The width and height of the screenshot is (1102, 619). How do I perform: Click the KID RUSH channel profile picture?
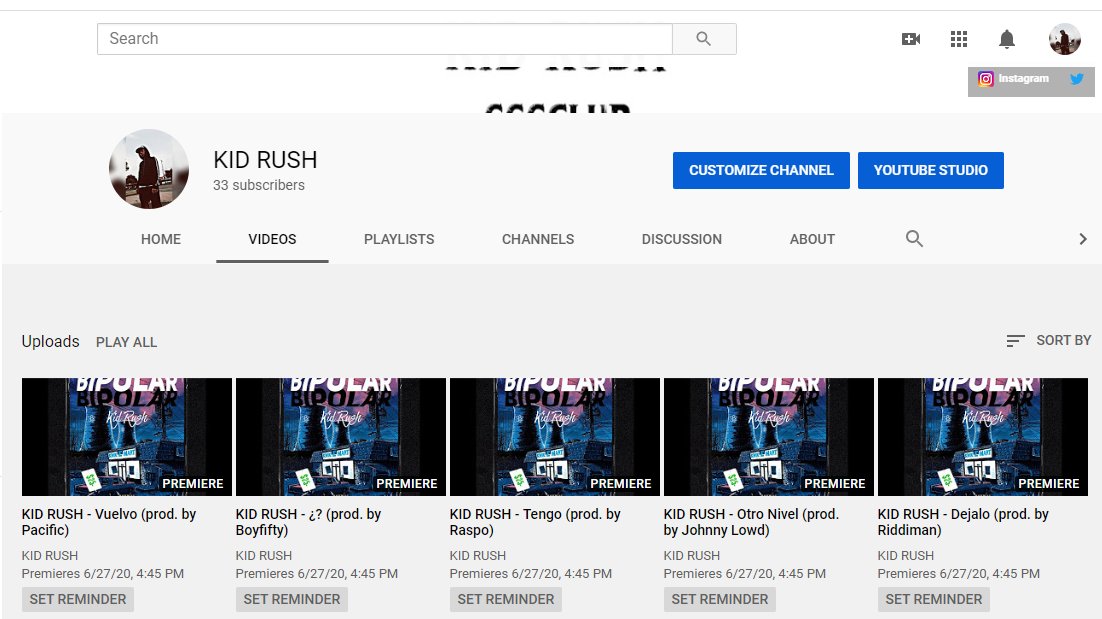(149, 169)
